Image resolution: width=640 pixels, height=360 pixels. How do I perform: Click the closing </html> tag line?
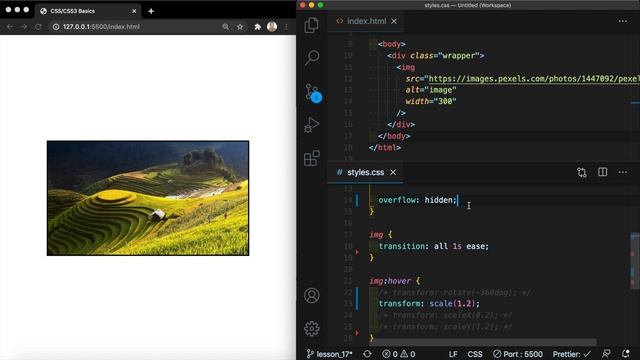coord(385,147)
